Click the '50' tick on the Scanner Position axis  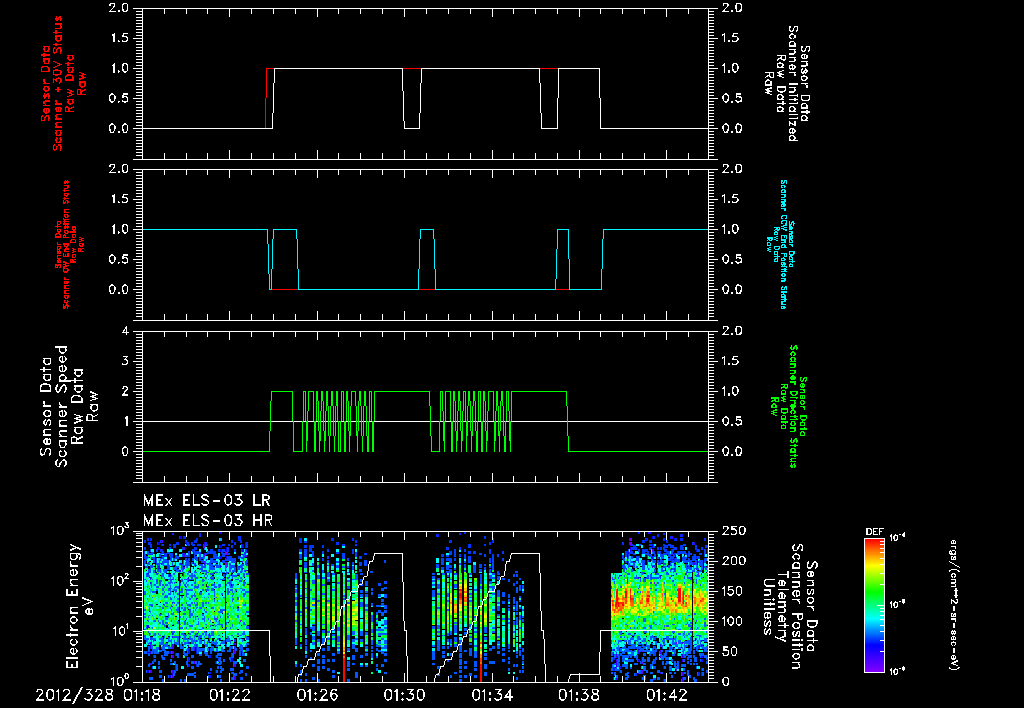point(729,651)
